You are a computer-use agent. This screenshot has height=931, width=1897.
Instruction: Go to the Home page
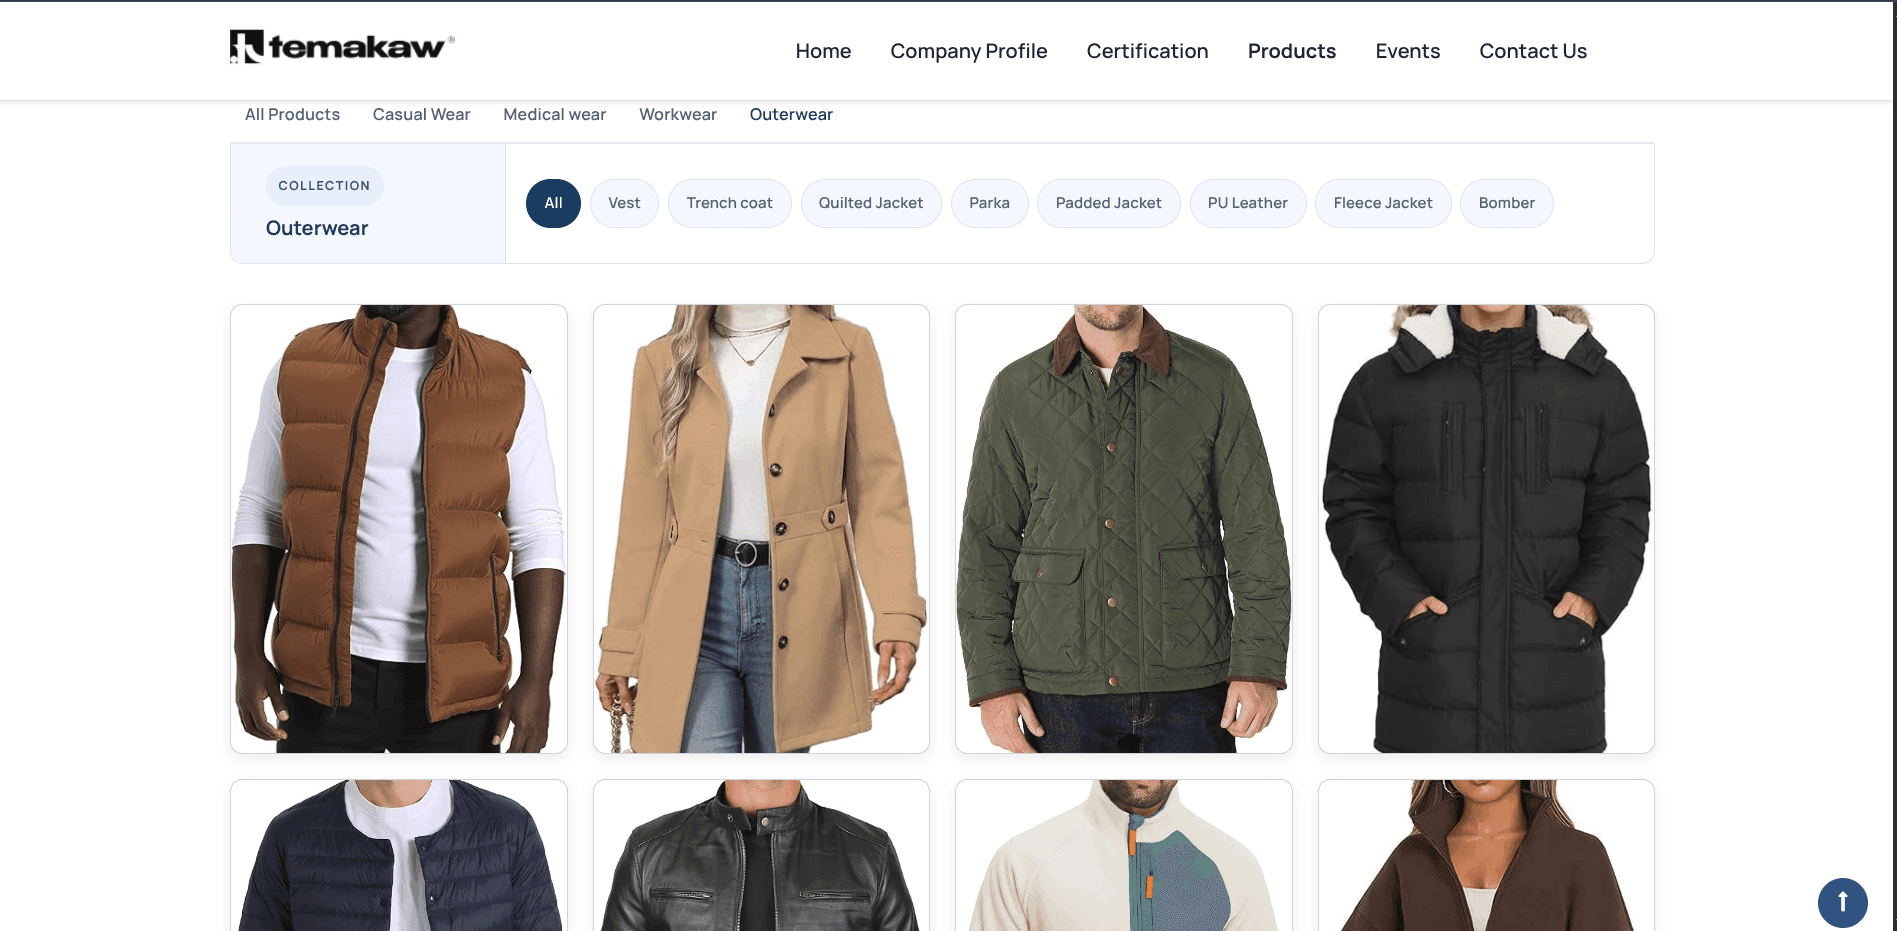click(823, 51)
